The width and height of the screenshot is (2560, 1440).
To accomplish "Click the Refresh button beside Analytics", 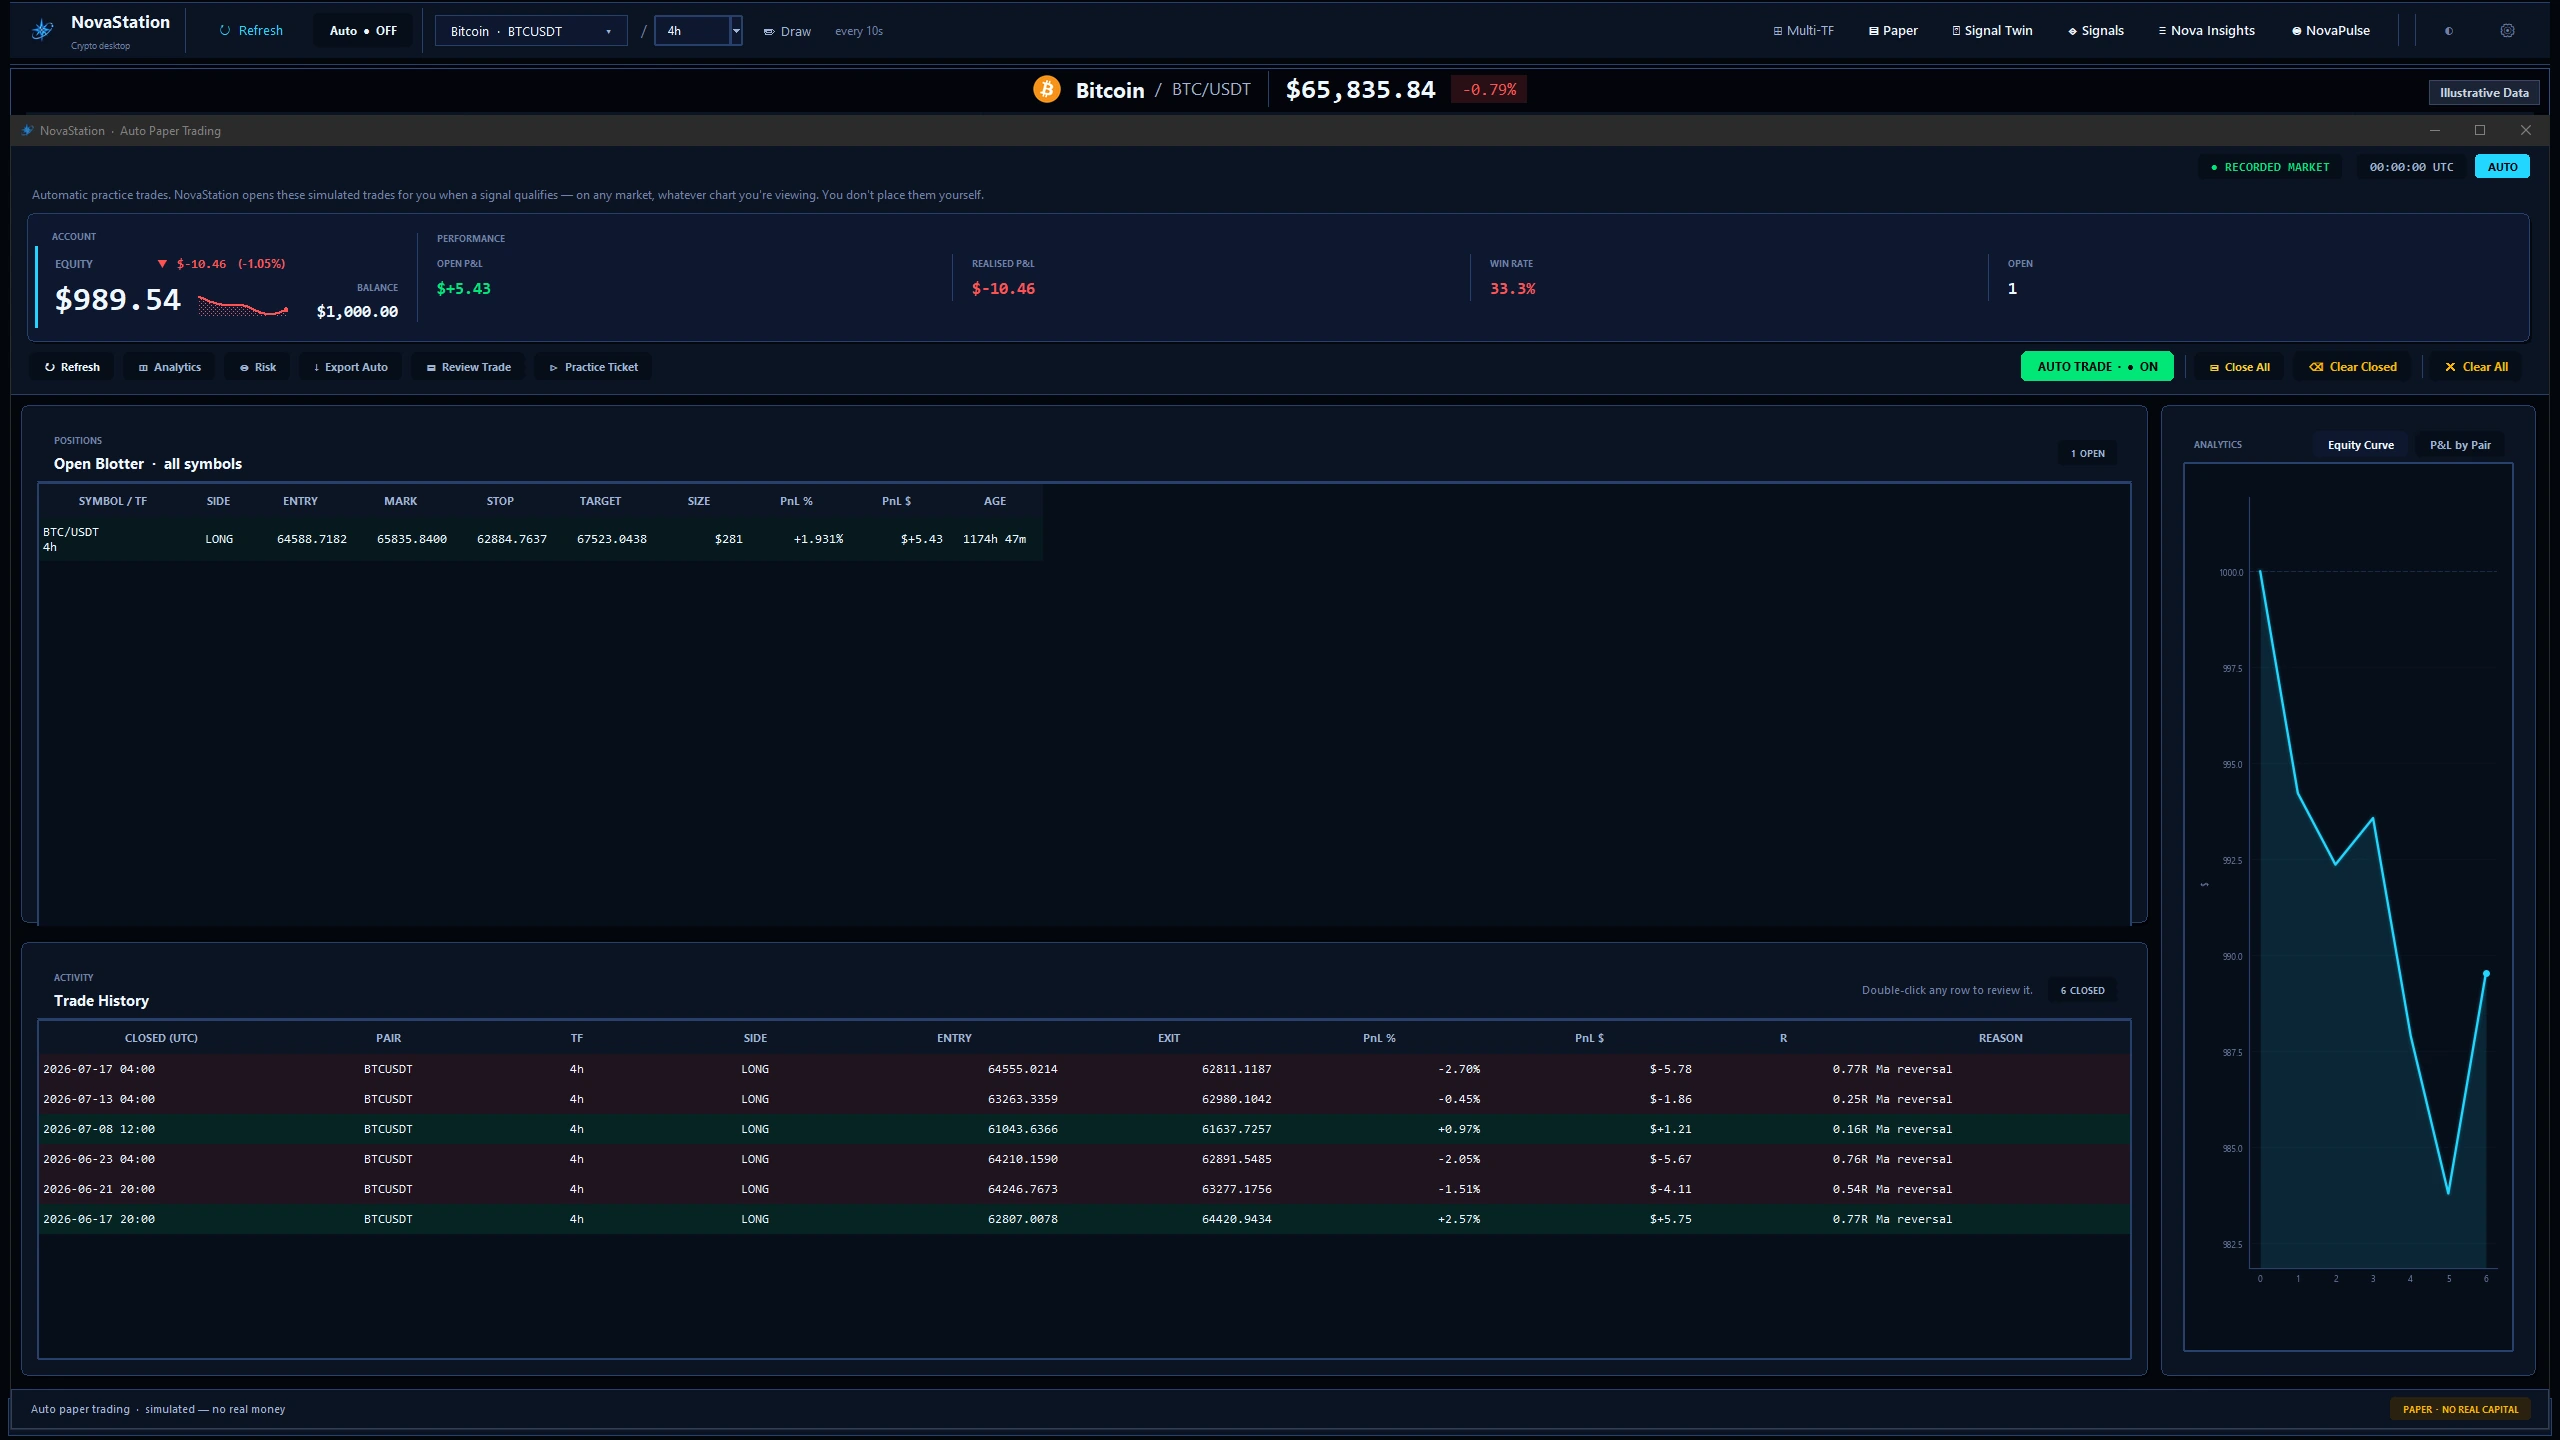I will click(72, 367).
